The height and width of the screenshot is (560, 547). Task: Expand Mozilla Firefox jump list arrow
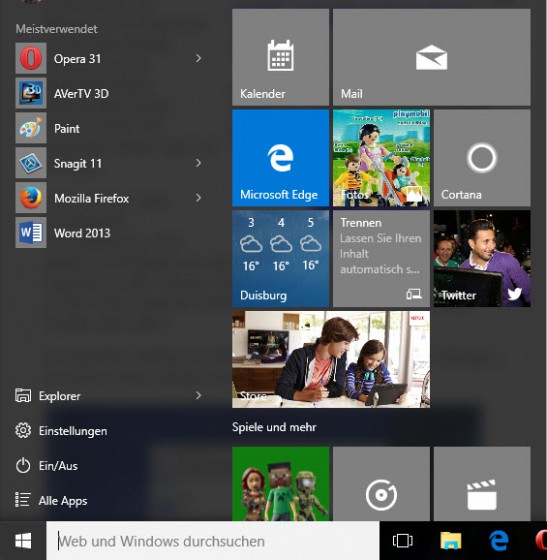199,198
